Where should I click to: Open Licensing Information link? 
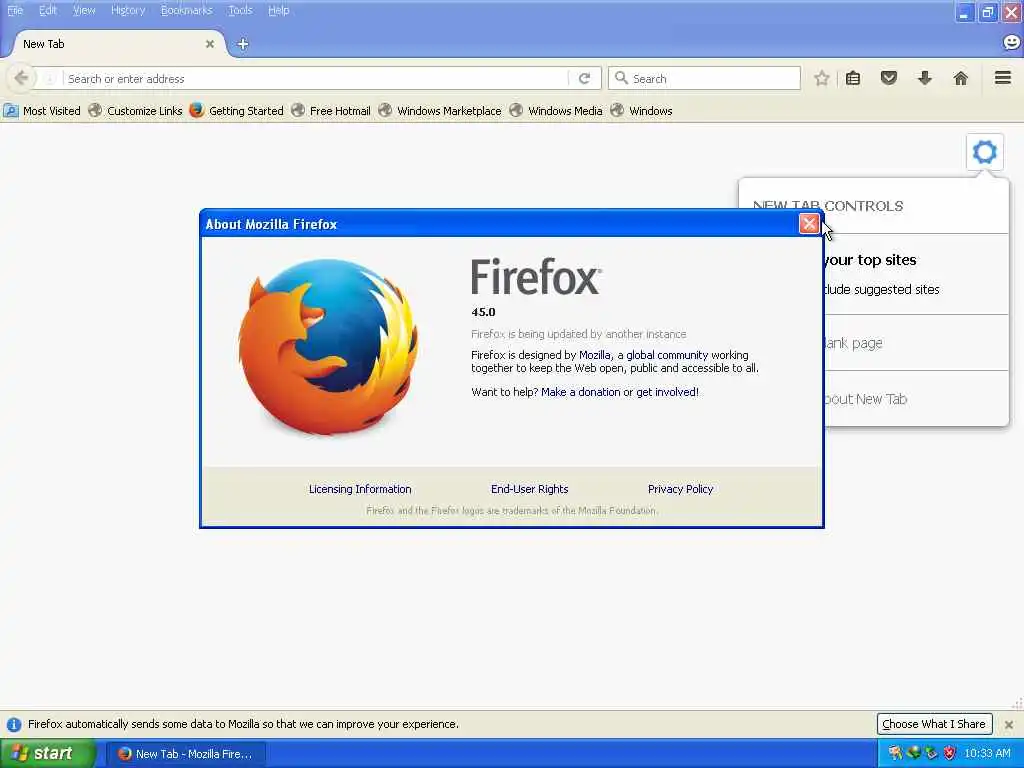[360, 489]
